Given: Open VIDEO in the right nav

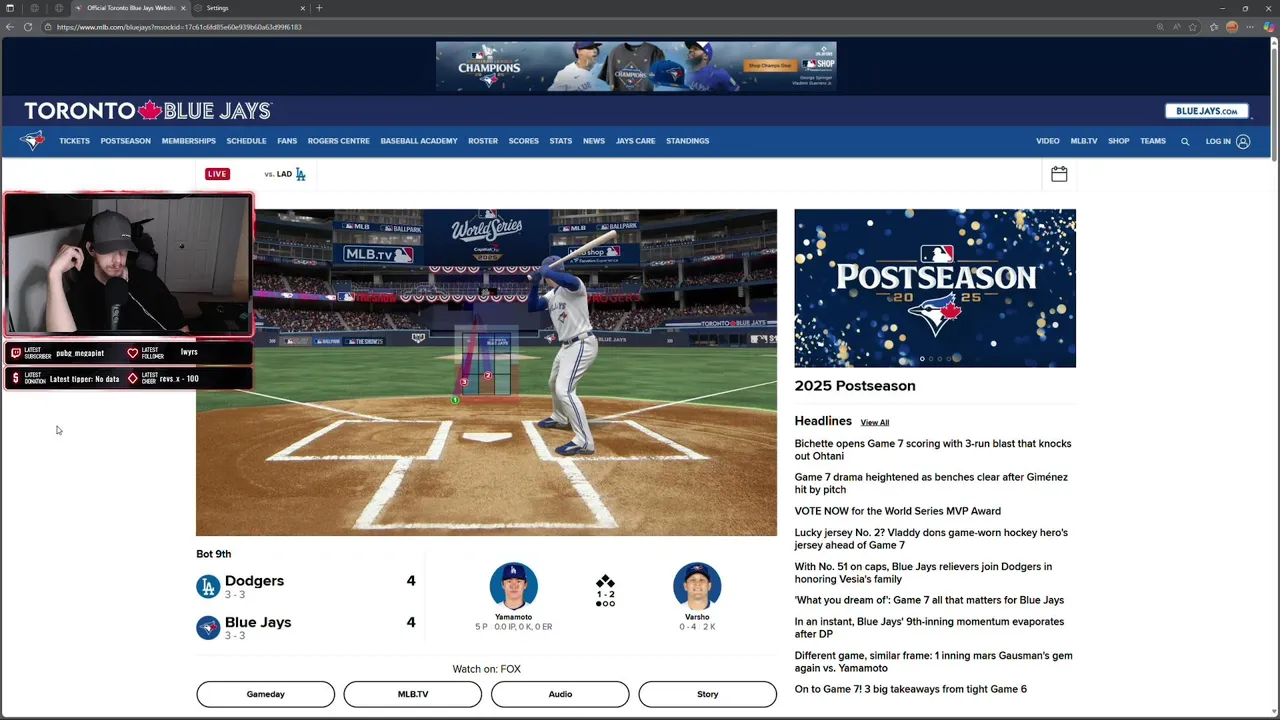Looking at the screenshot, I should coord(1048,141).
